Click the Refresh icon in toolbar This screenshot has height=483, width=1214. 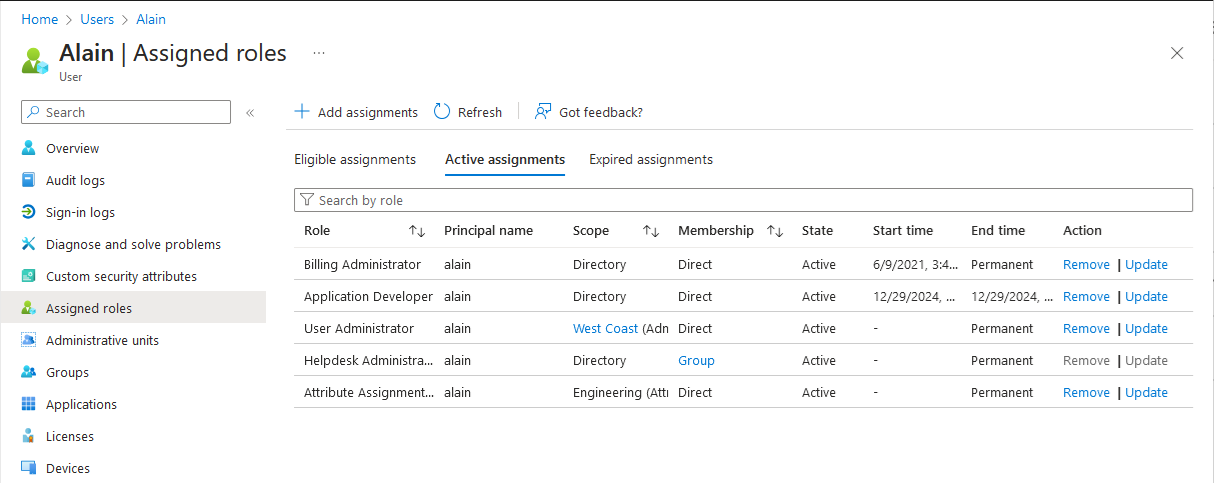(x=442, y=112)
